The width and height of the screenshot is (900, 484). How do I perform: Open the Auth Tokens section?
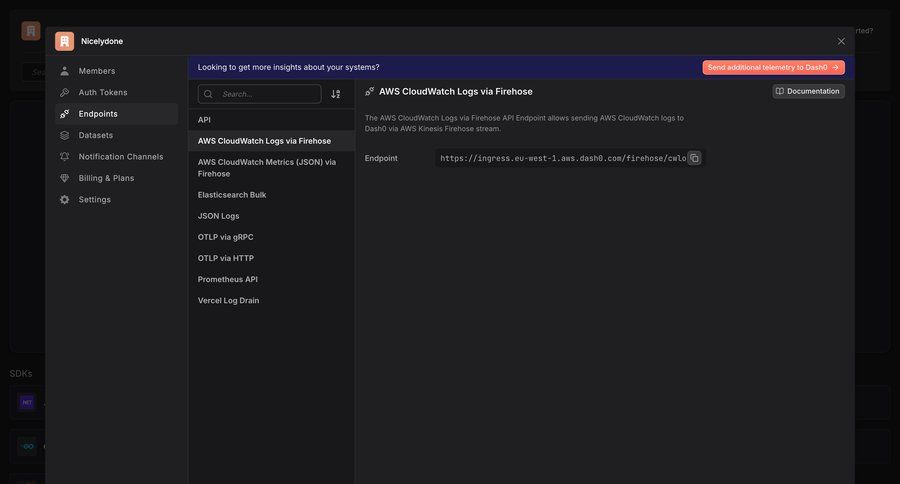(117, 92)
